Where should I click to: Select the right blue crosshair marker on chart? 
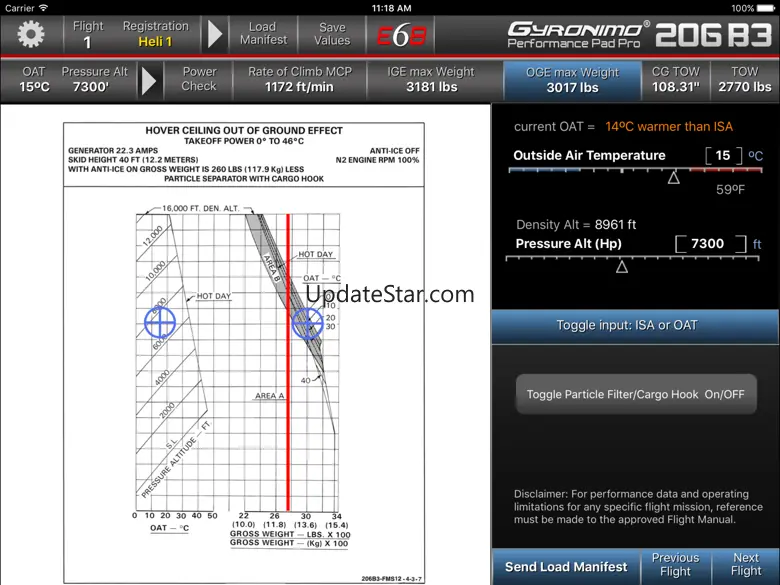pyautogui.click(x=307, y=323)
